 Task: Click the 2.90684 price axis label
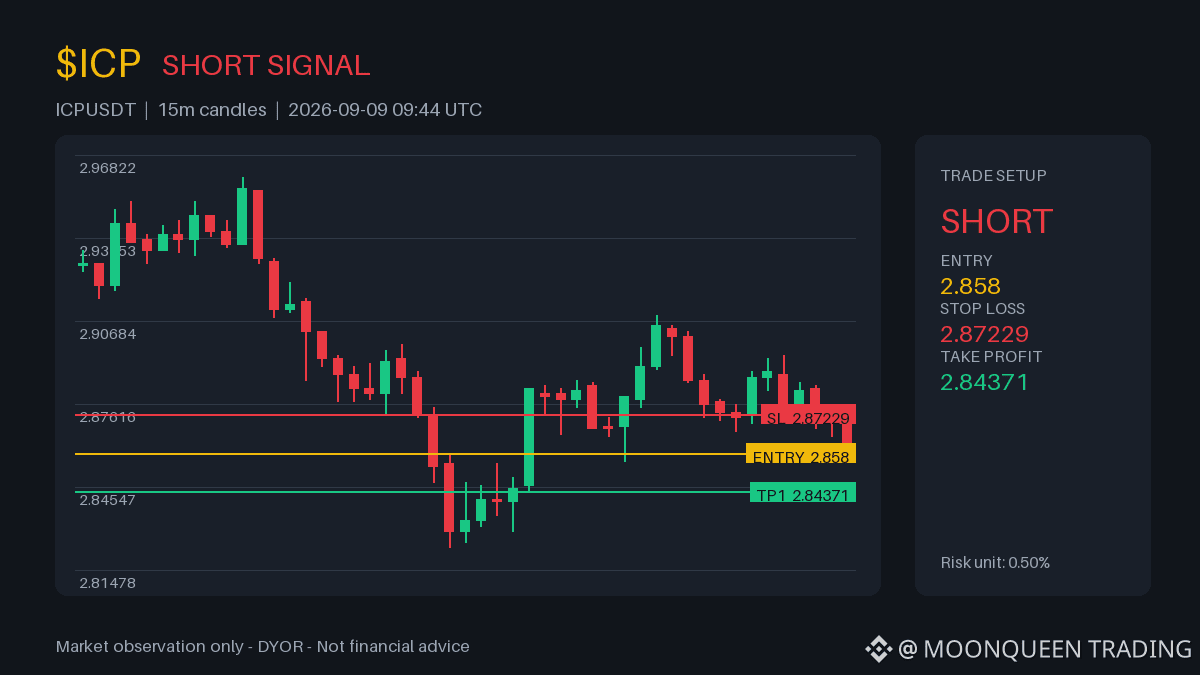pyautogui.click(x=108, y=334)
